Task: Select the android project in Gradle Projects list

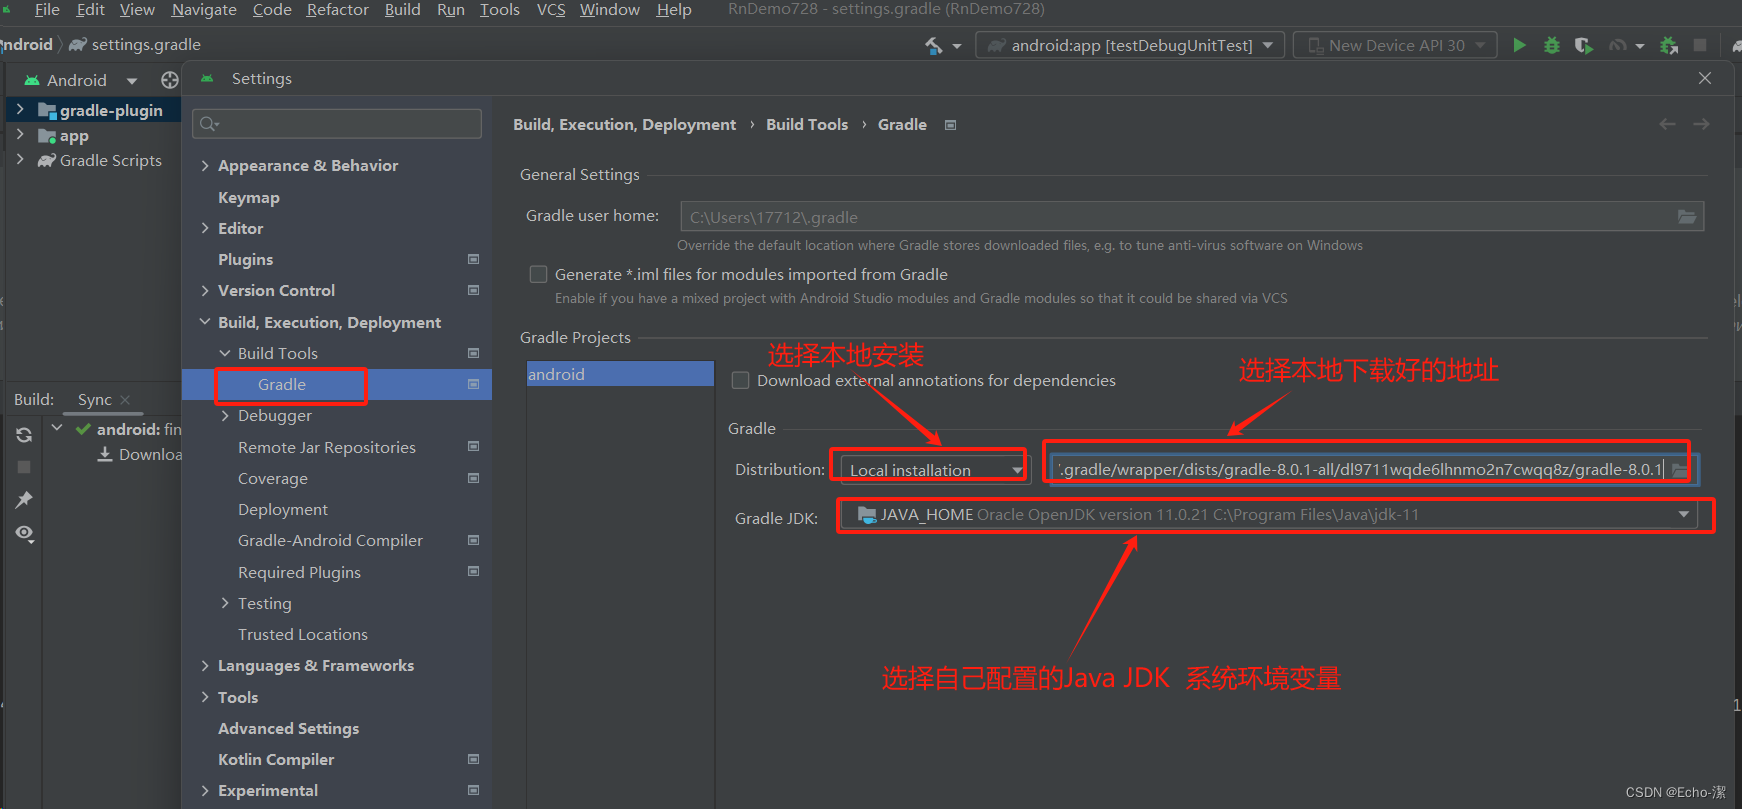Action: 620,374
